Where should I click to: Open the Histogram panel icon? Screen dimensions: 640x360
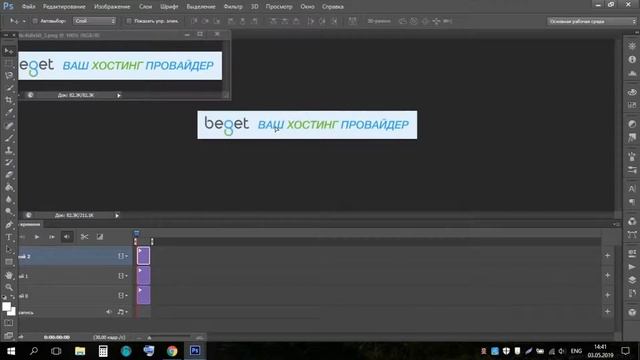(632, 73)
